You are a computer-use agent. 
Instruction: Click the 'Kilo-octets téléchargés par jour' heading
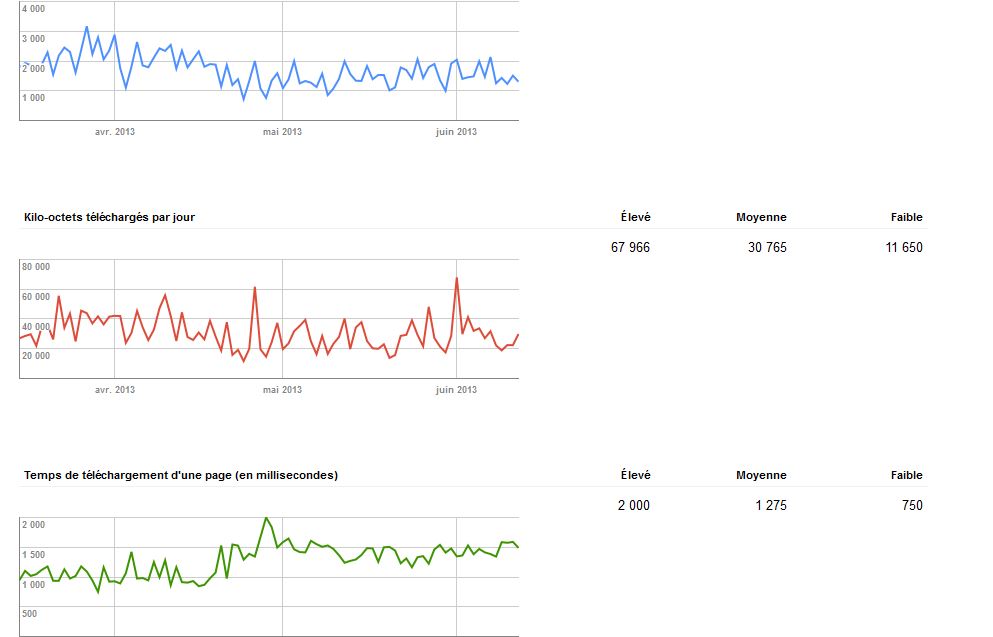click(109, 217)
